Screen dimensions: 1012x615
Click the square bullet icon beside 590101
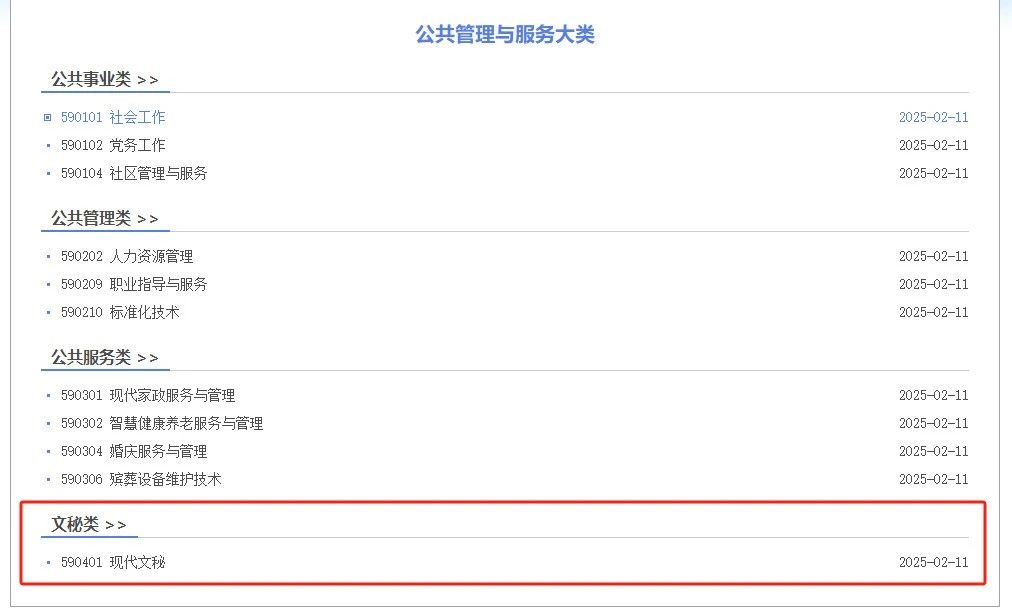[47, 117]
